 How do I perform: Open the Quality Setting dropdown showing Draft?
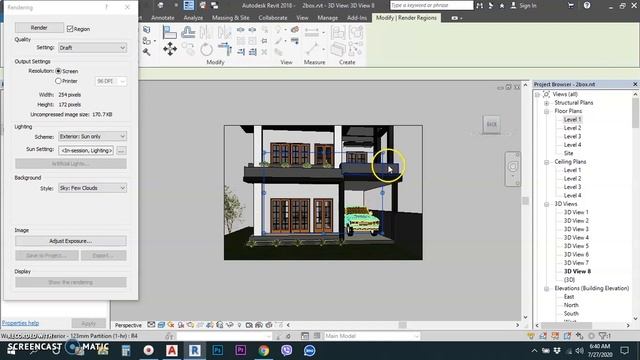pyautogui.click(x=92, y=48)
